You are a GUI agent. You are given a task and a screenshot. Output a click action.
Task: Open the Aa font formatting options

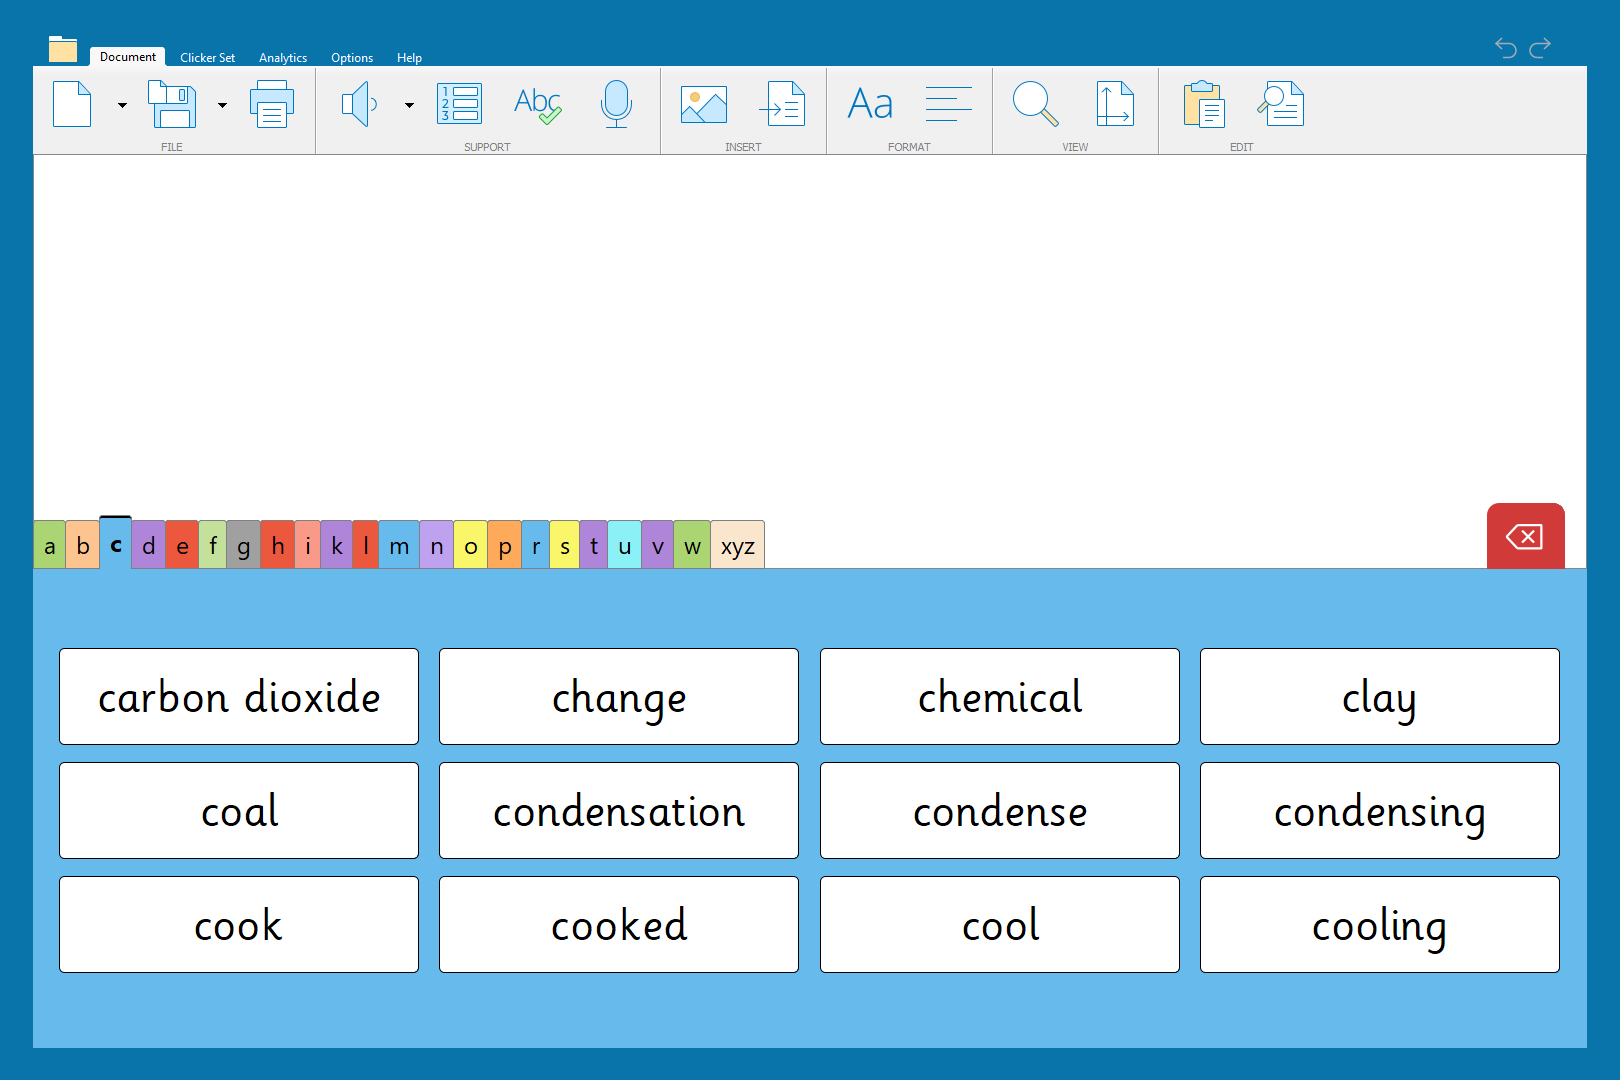pyautogui.click(x=870, y=104)
